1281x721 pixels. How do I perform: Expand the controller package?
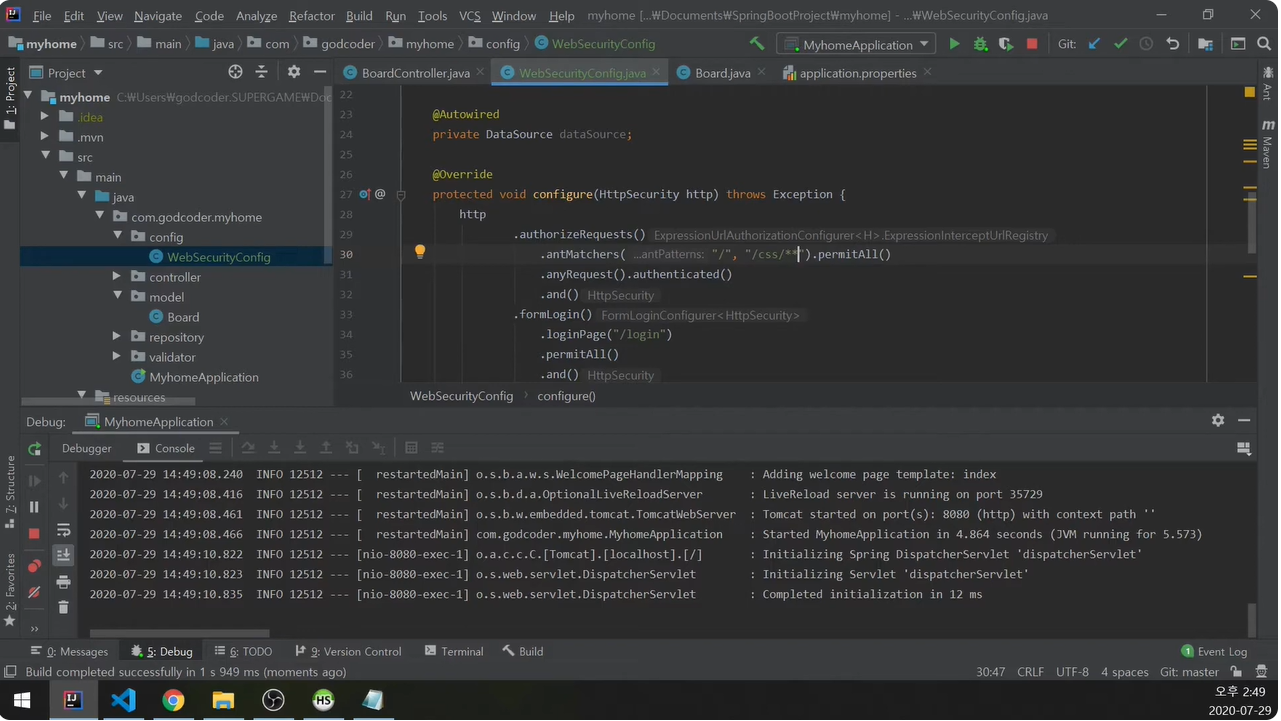pyautogui.click(x=117, y=277)
